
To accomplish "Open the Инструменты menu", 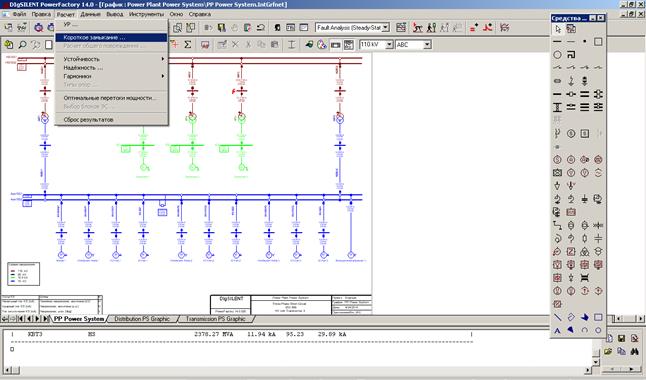I will (146, 14).
